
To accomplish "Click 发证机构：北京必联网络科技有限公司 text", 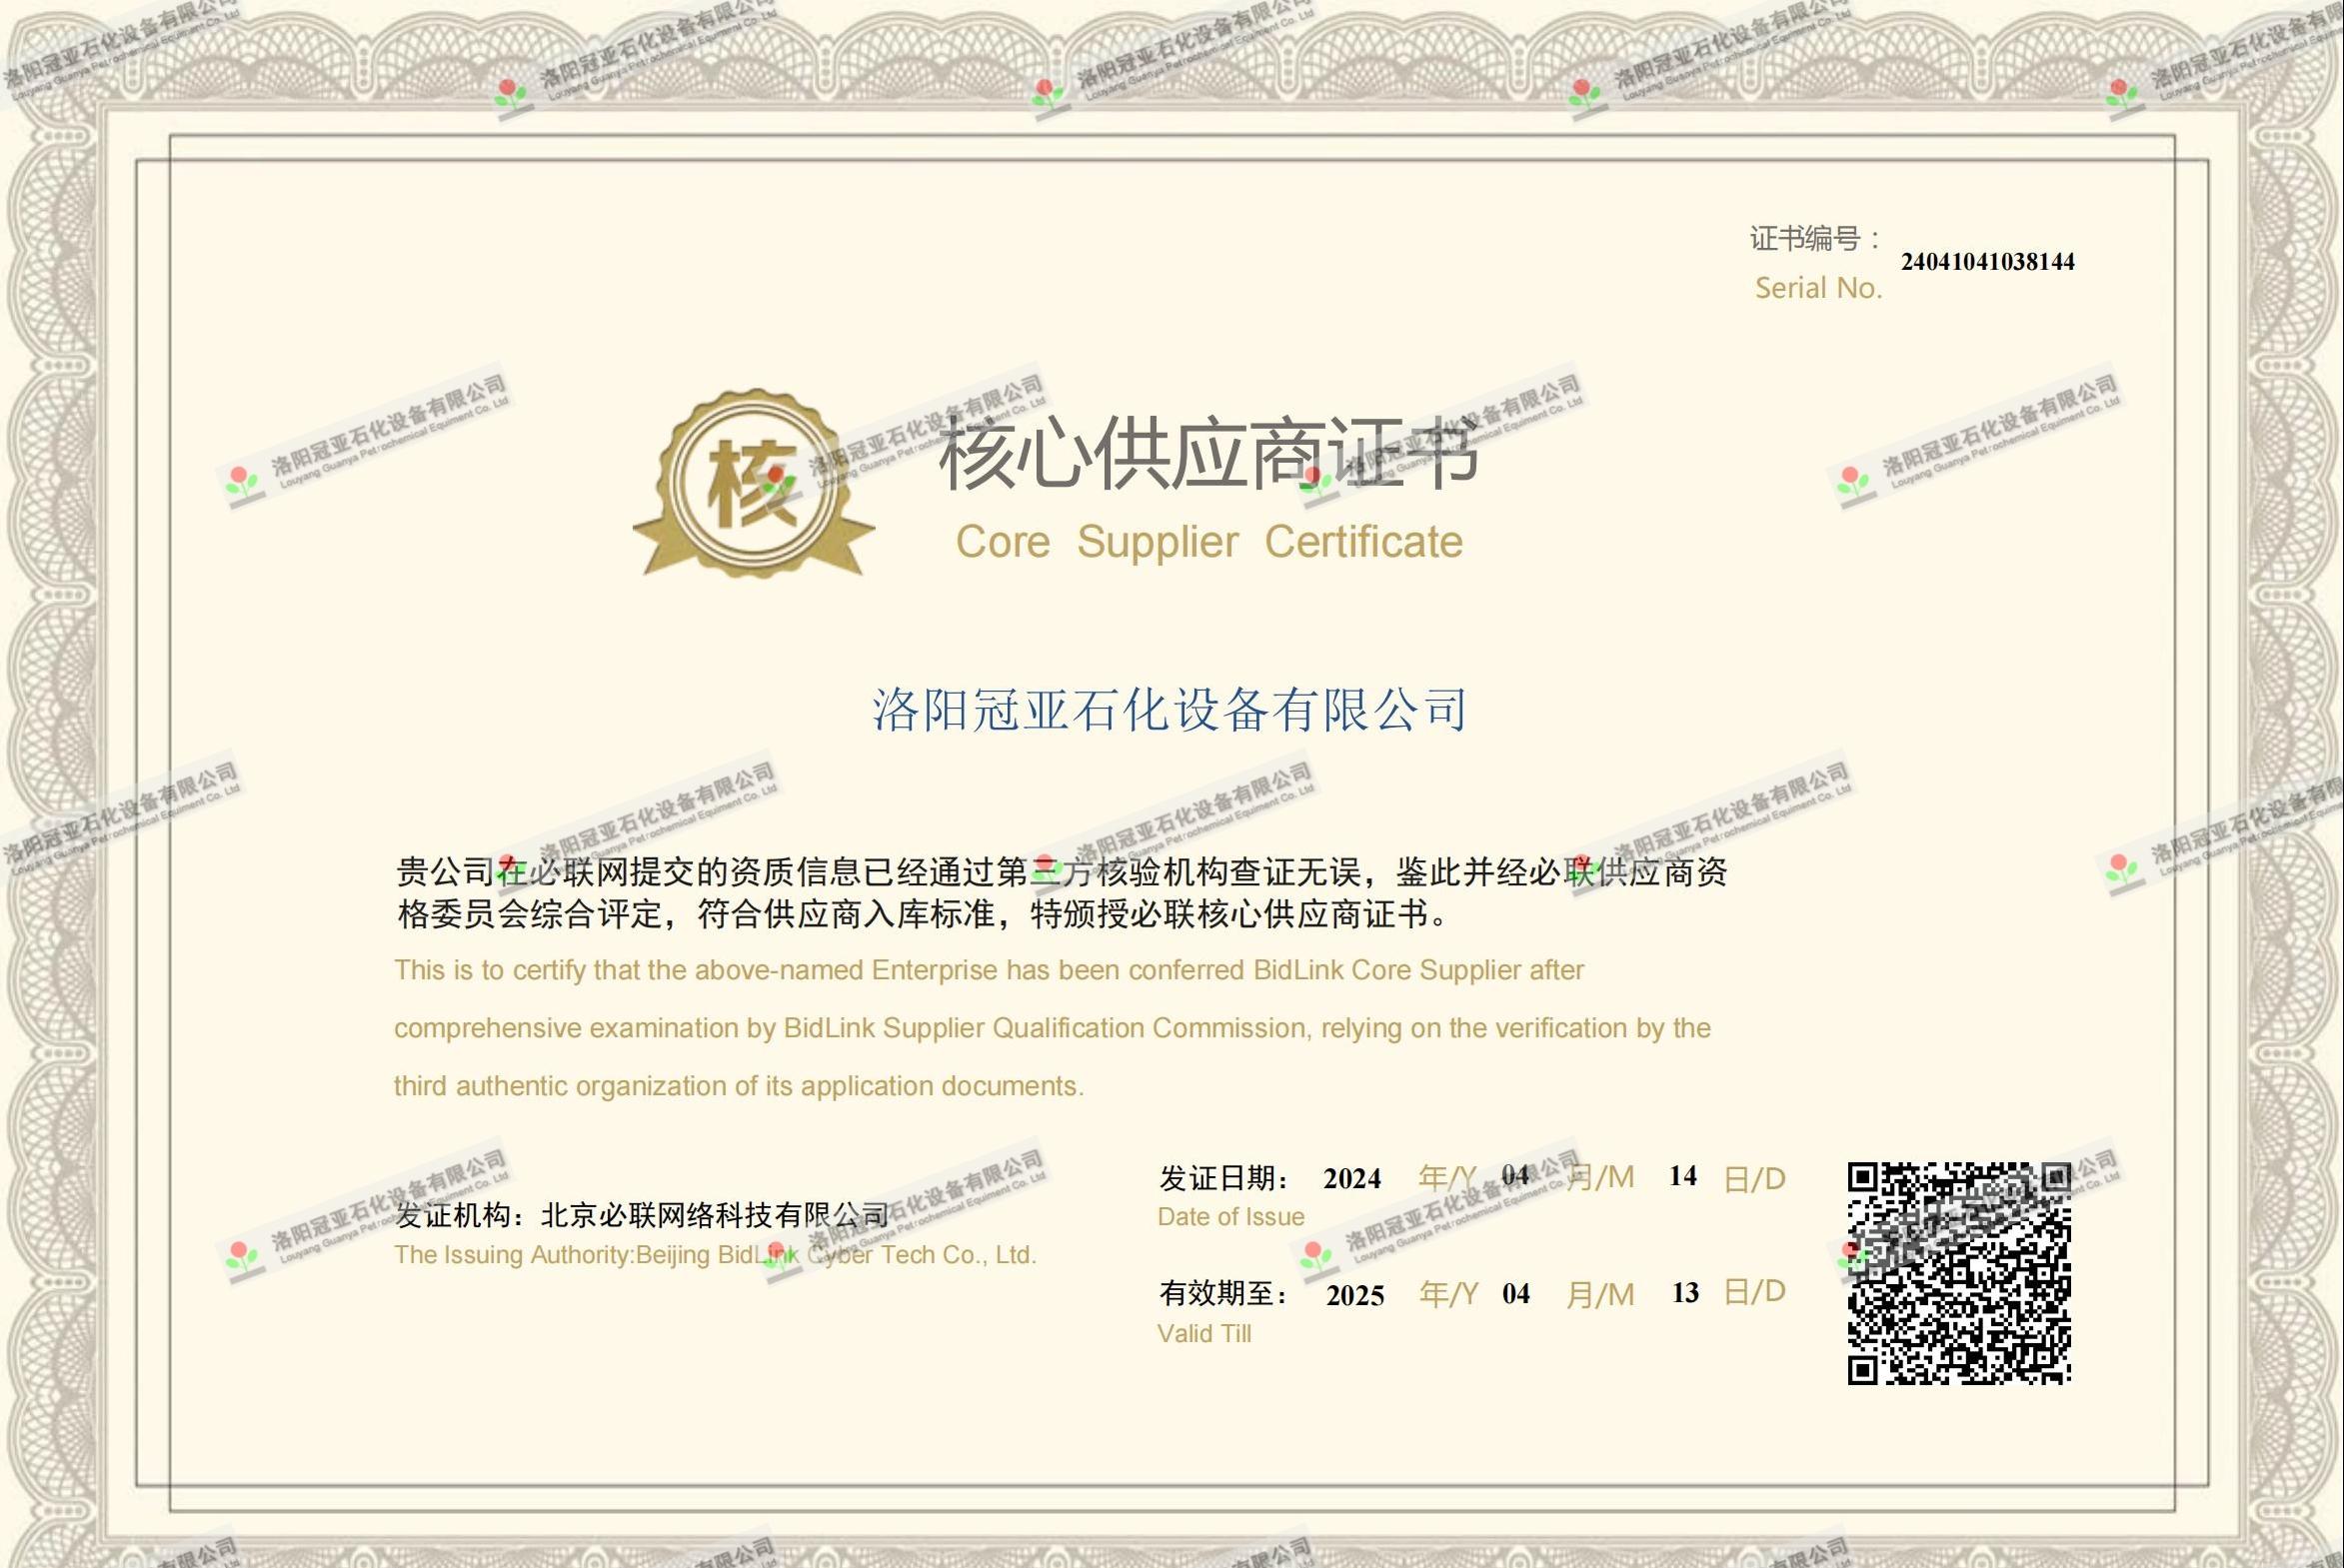I will click(x=642, y=1215).
